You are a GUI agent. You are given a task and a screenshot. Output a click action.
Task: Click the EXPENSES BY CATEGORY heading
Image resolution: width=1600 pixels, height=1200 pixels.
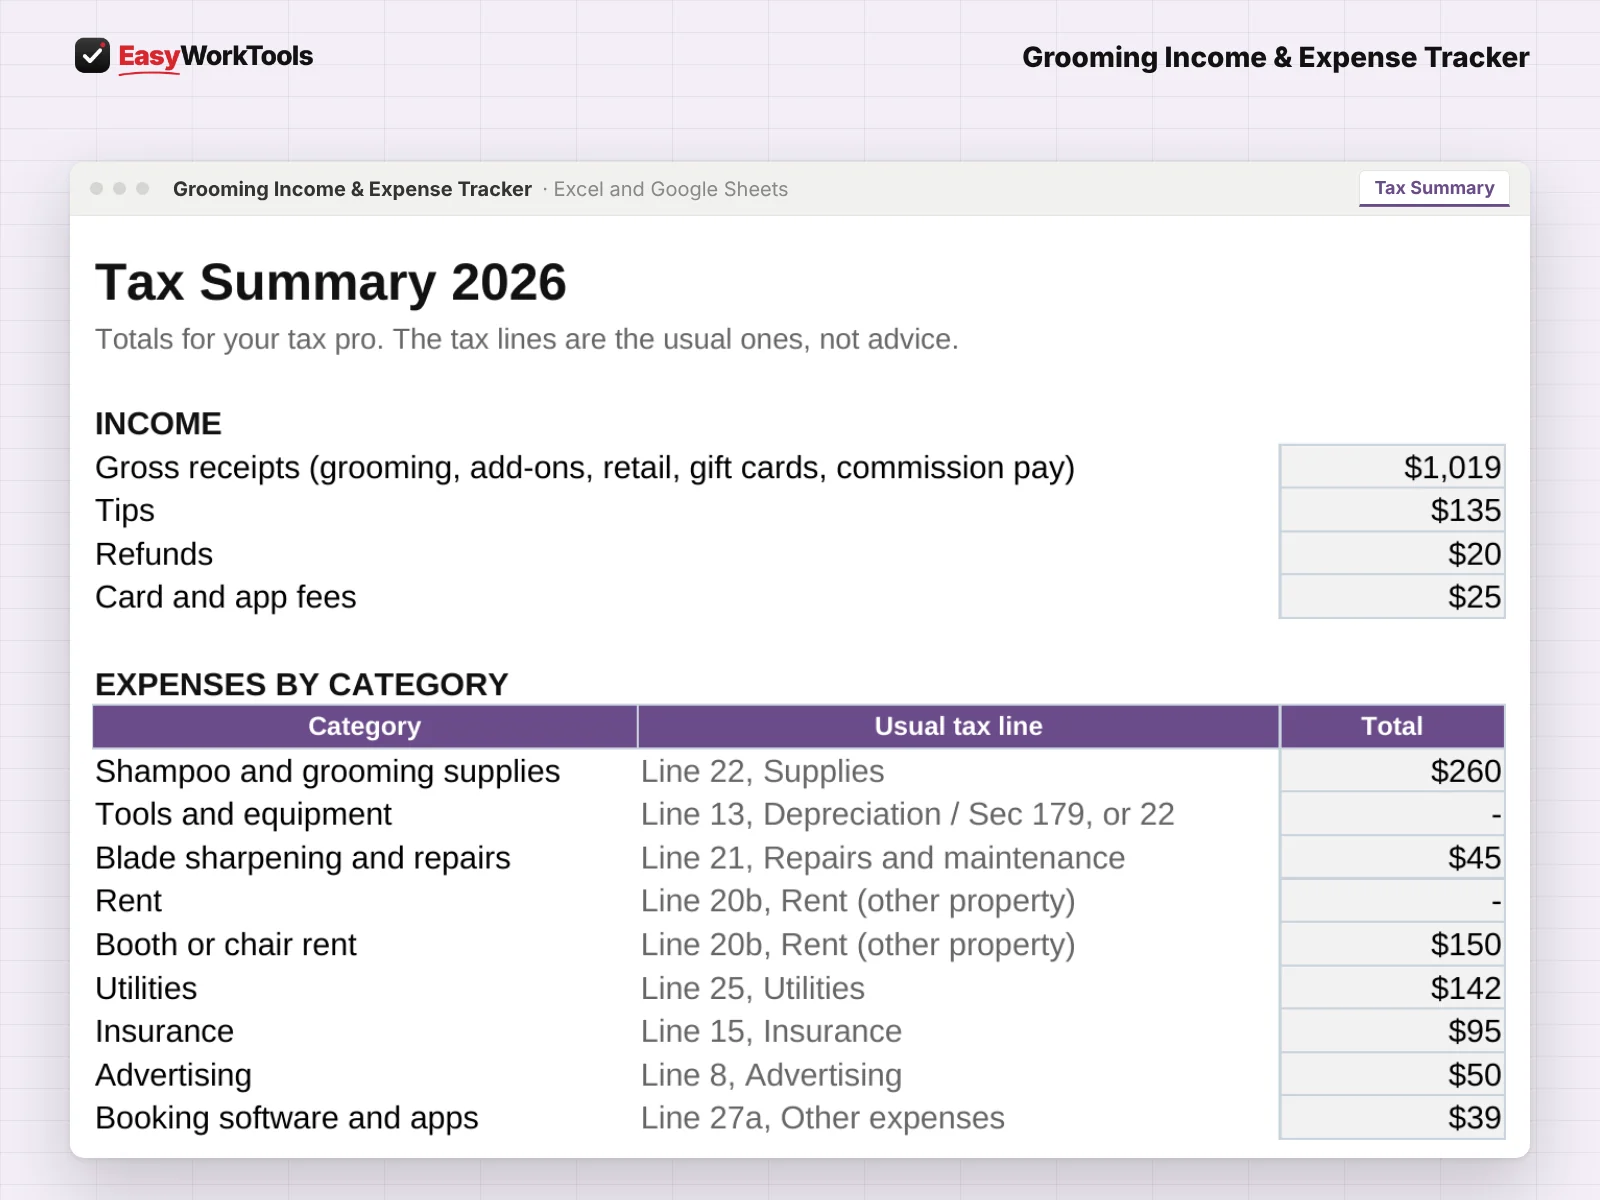[x=302, y=684]
